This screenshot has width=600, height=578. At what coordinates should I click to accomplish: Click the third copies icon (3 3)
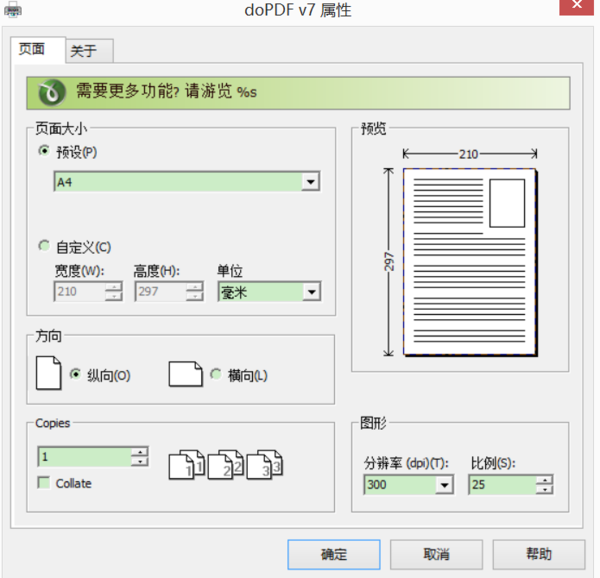tap(264, 465)
